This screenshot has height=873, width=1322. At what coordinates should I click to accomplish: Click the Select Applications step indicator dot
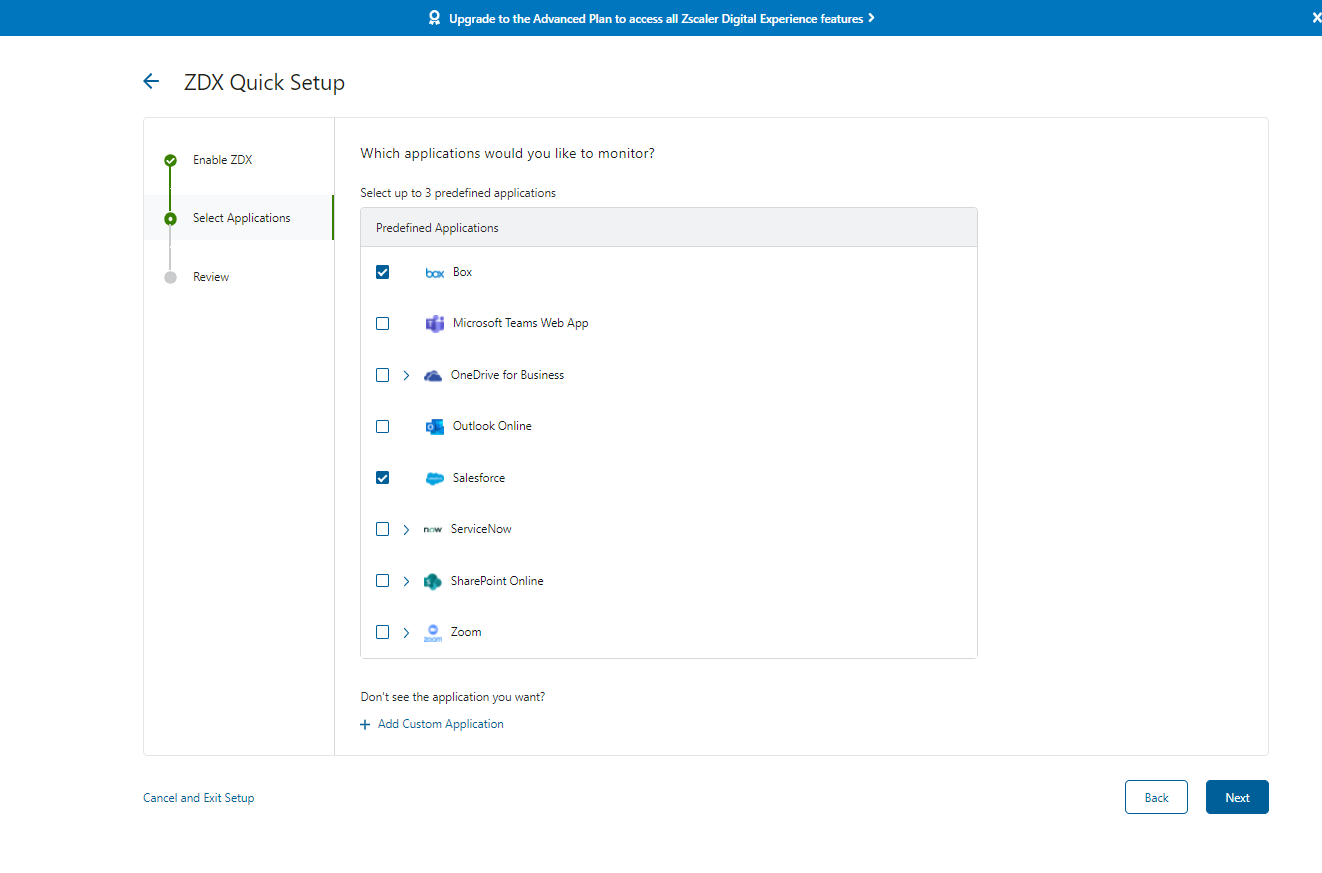(x=170, y=218)
